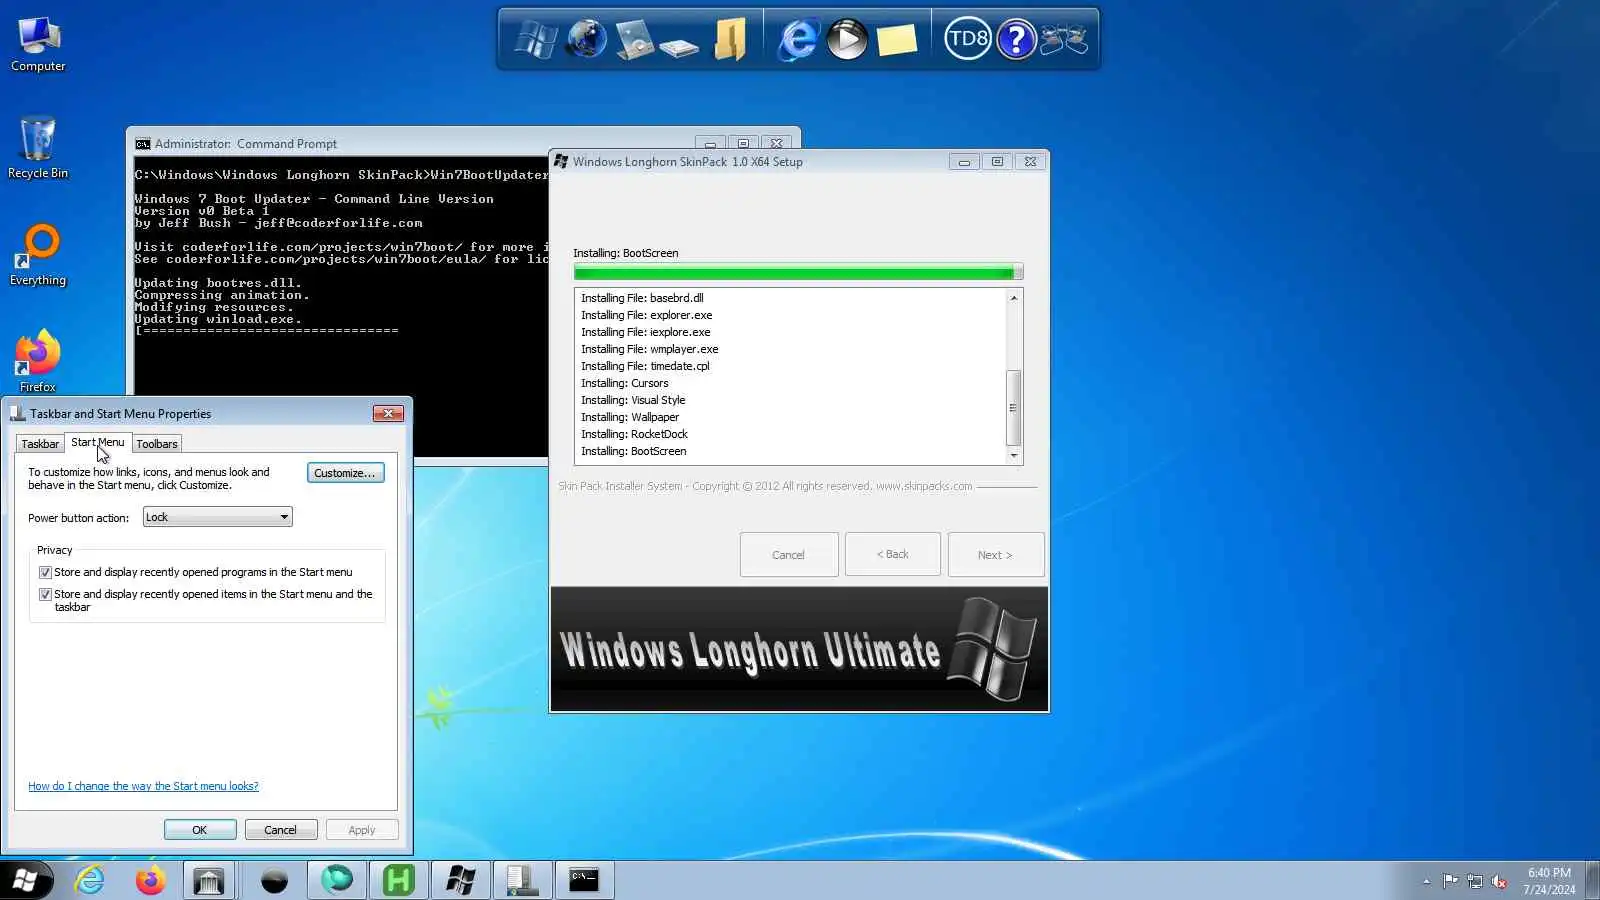
Task: Open the blue question mark help icon
Action: pos(1016,39)
